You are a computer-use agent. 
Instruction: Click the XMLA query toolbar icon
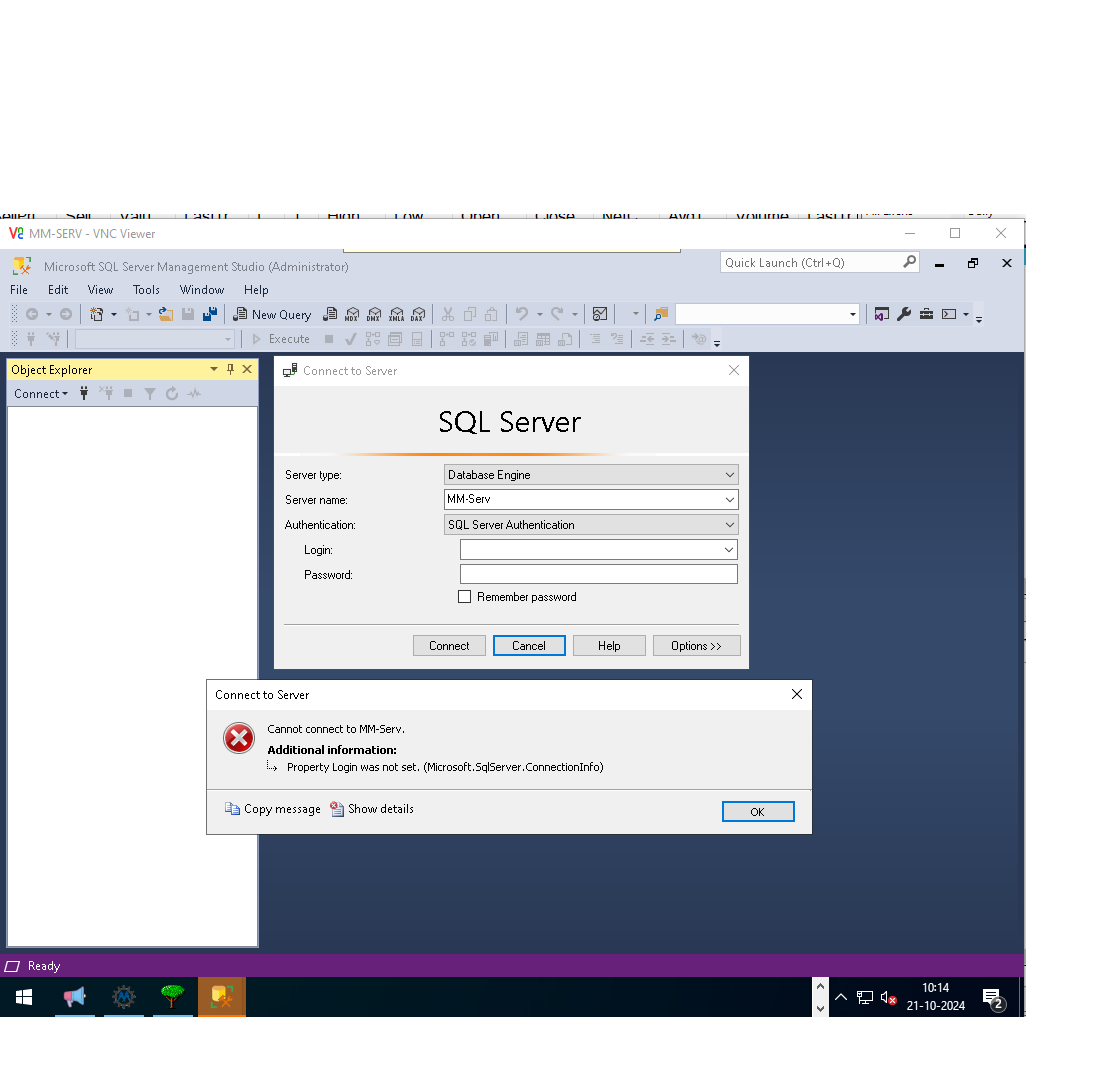396,314
